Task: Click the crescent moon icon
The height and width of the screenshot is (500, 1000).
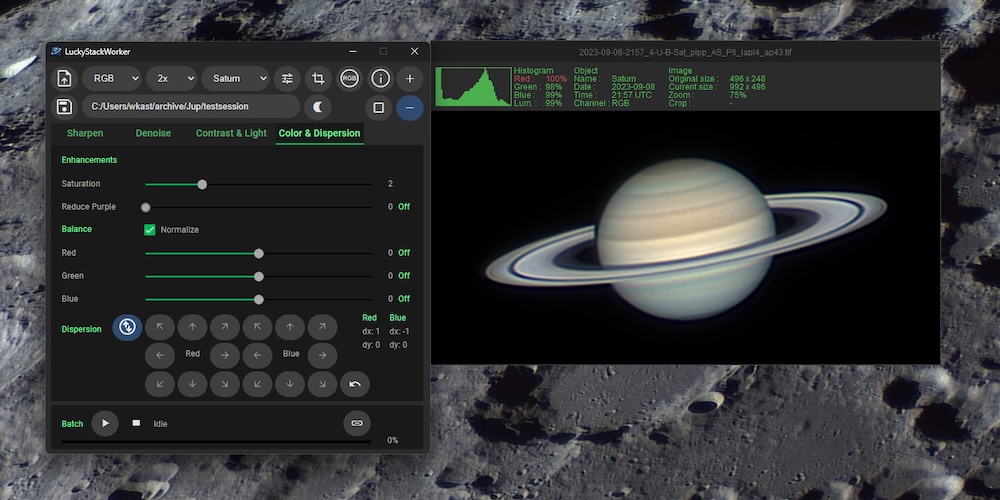Action: pyautogui.click(x=318, y=107)
